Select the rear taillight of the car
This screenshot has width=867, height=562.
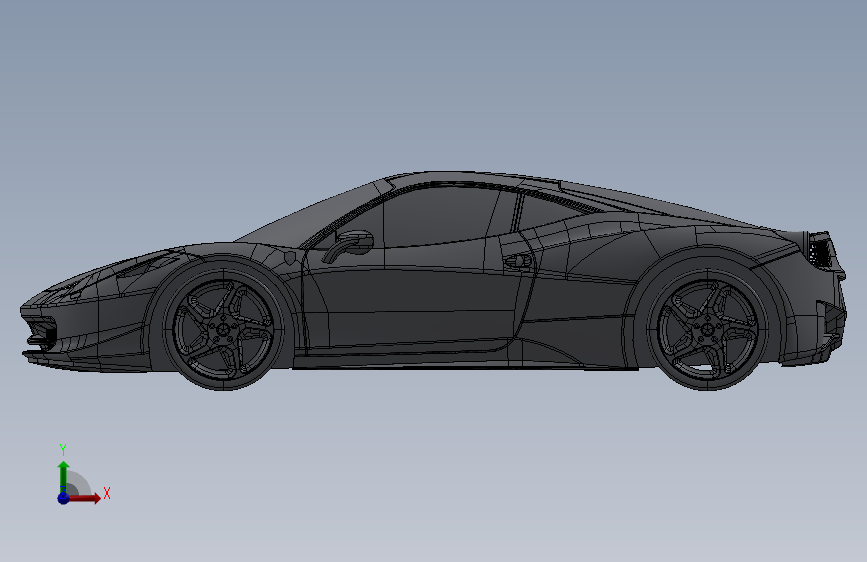820,251
